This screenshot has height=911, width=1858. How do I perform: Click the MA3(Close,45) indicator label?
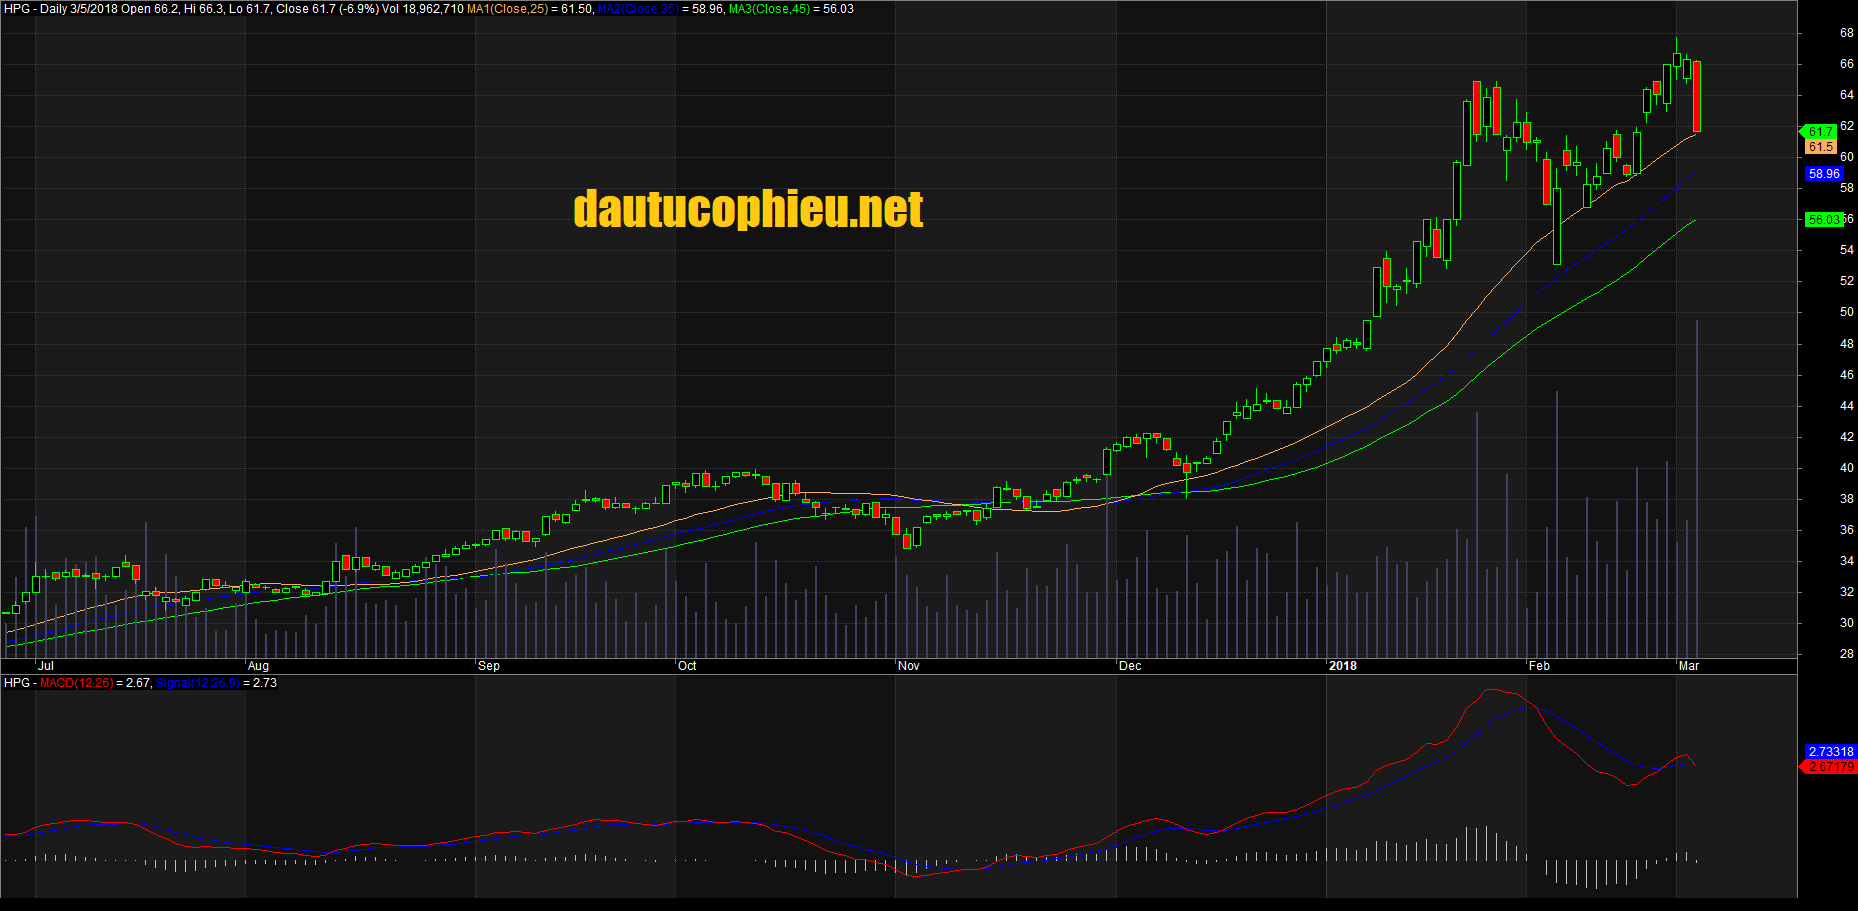(x=769, y=9)
